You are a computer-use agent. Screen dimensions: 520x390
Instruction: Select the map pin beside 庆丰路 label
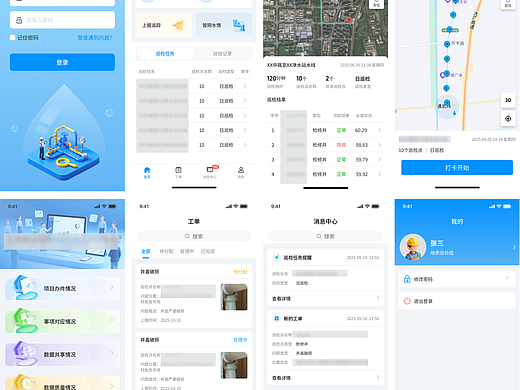(447, 44)
